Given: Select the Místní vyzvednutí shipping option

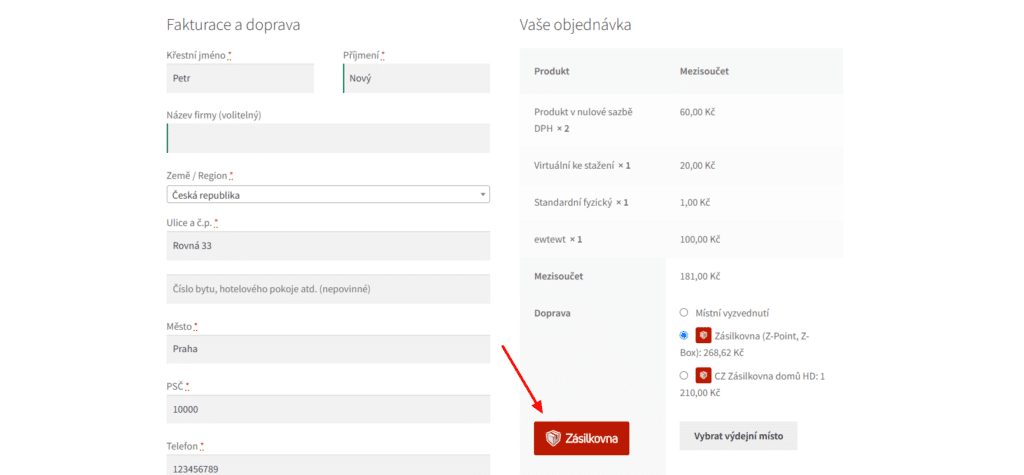Looking at the screenshot, I should tap(684, 312).
